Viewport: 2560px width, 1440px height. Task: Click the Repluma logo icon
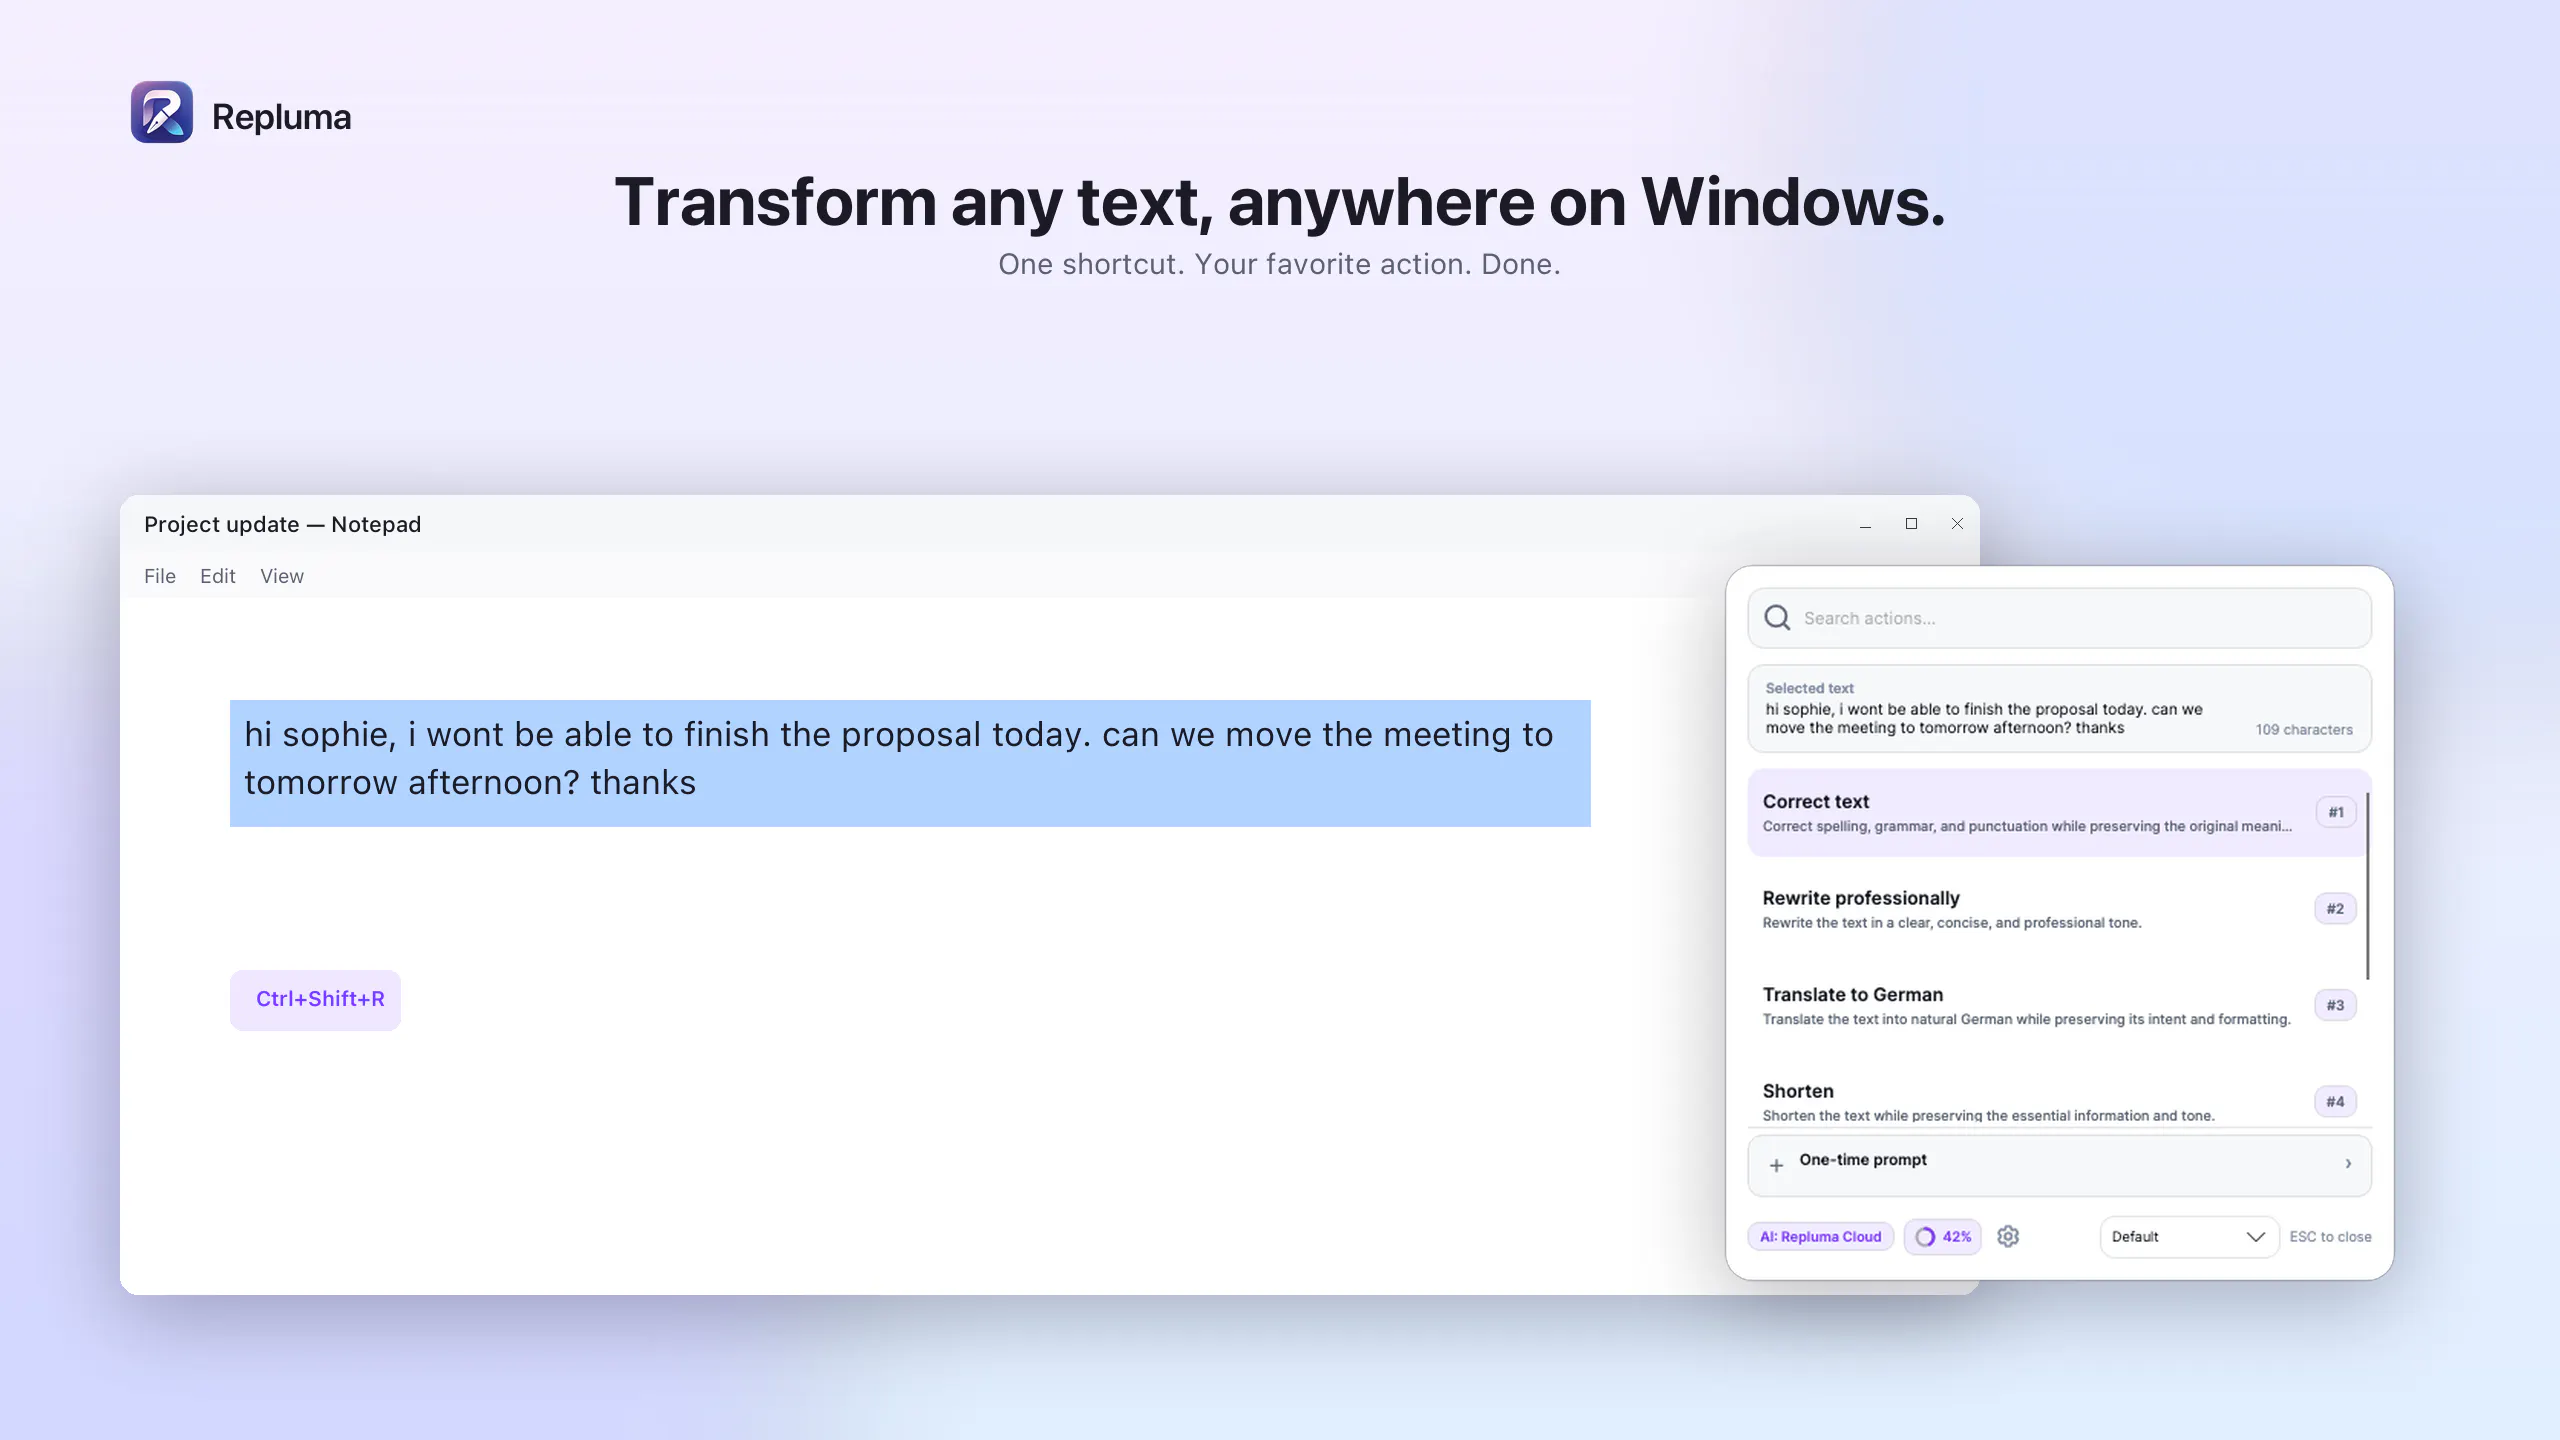coord(162,112)
